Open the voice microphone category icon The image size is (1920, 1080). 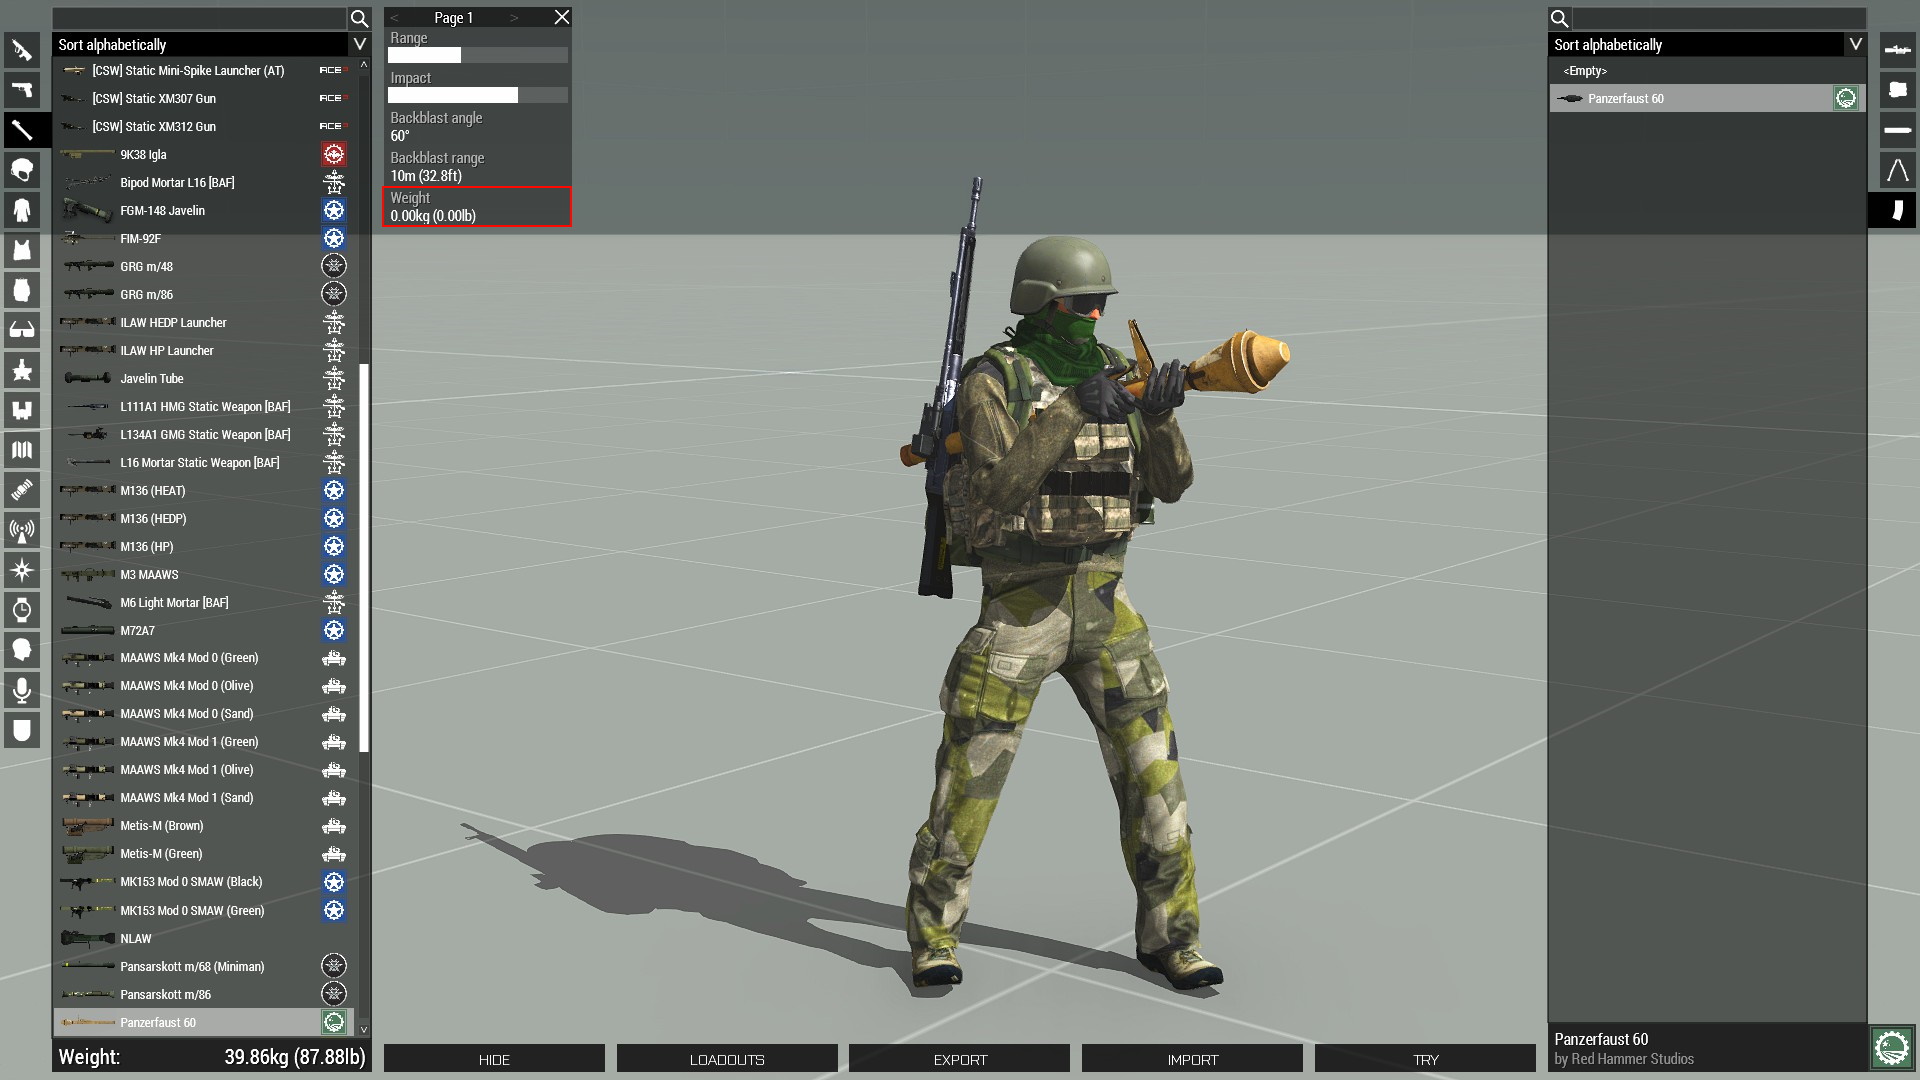[22, 690]
